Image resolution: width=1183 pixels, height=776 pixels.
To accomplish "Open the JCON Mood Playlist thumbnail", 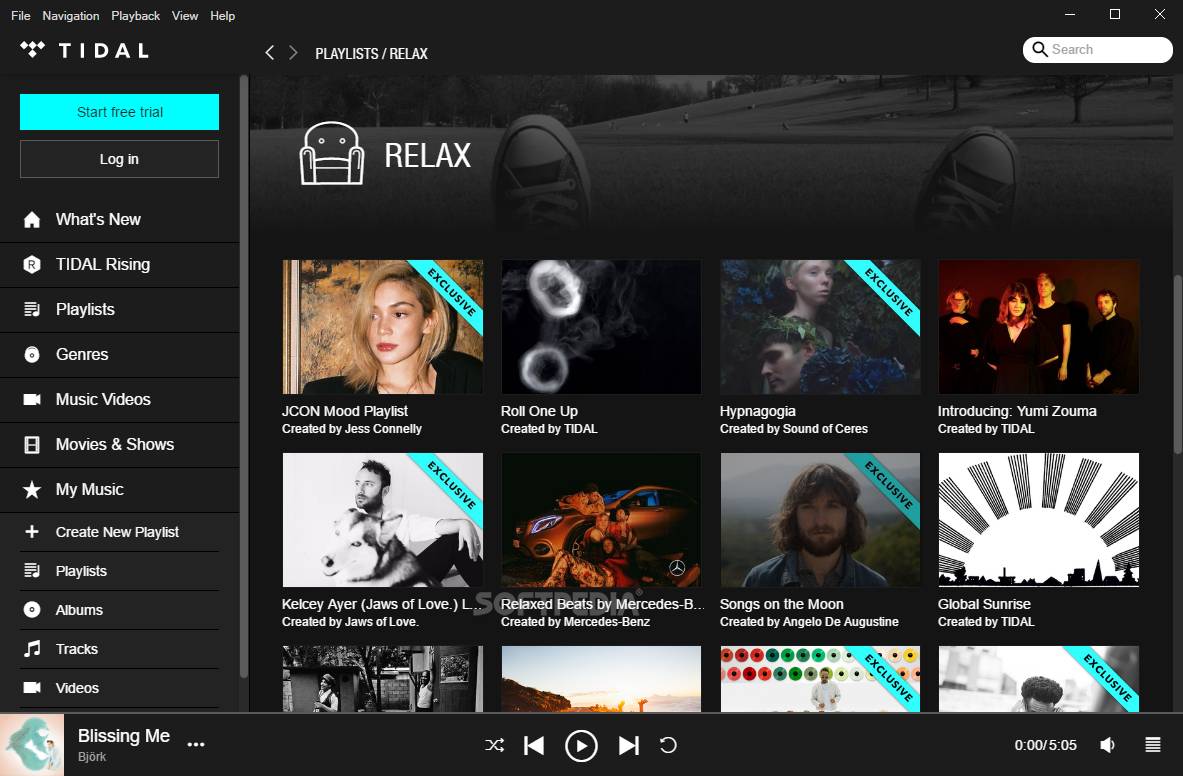I will coord(383,327).
